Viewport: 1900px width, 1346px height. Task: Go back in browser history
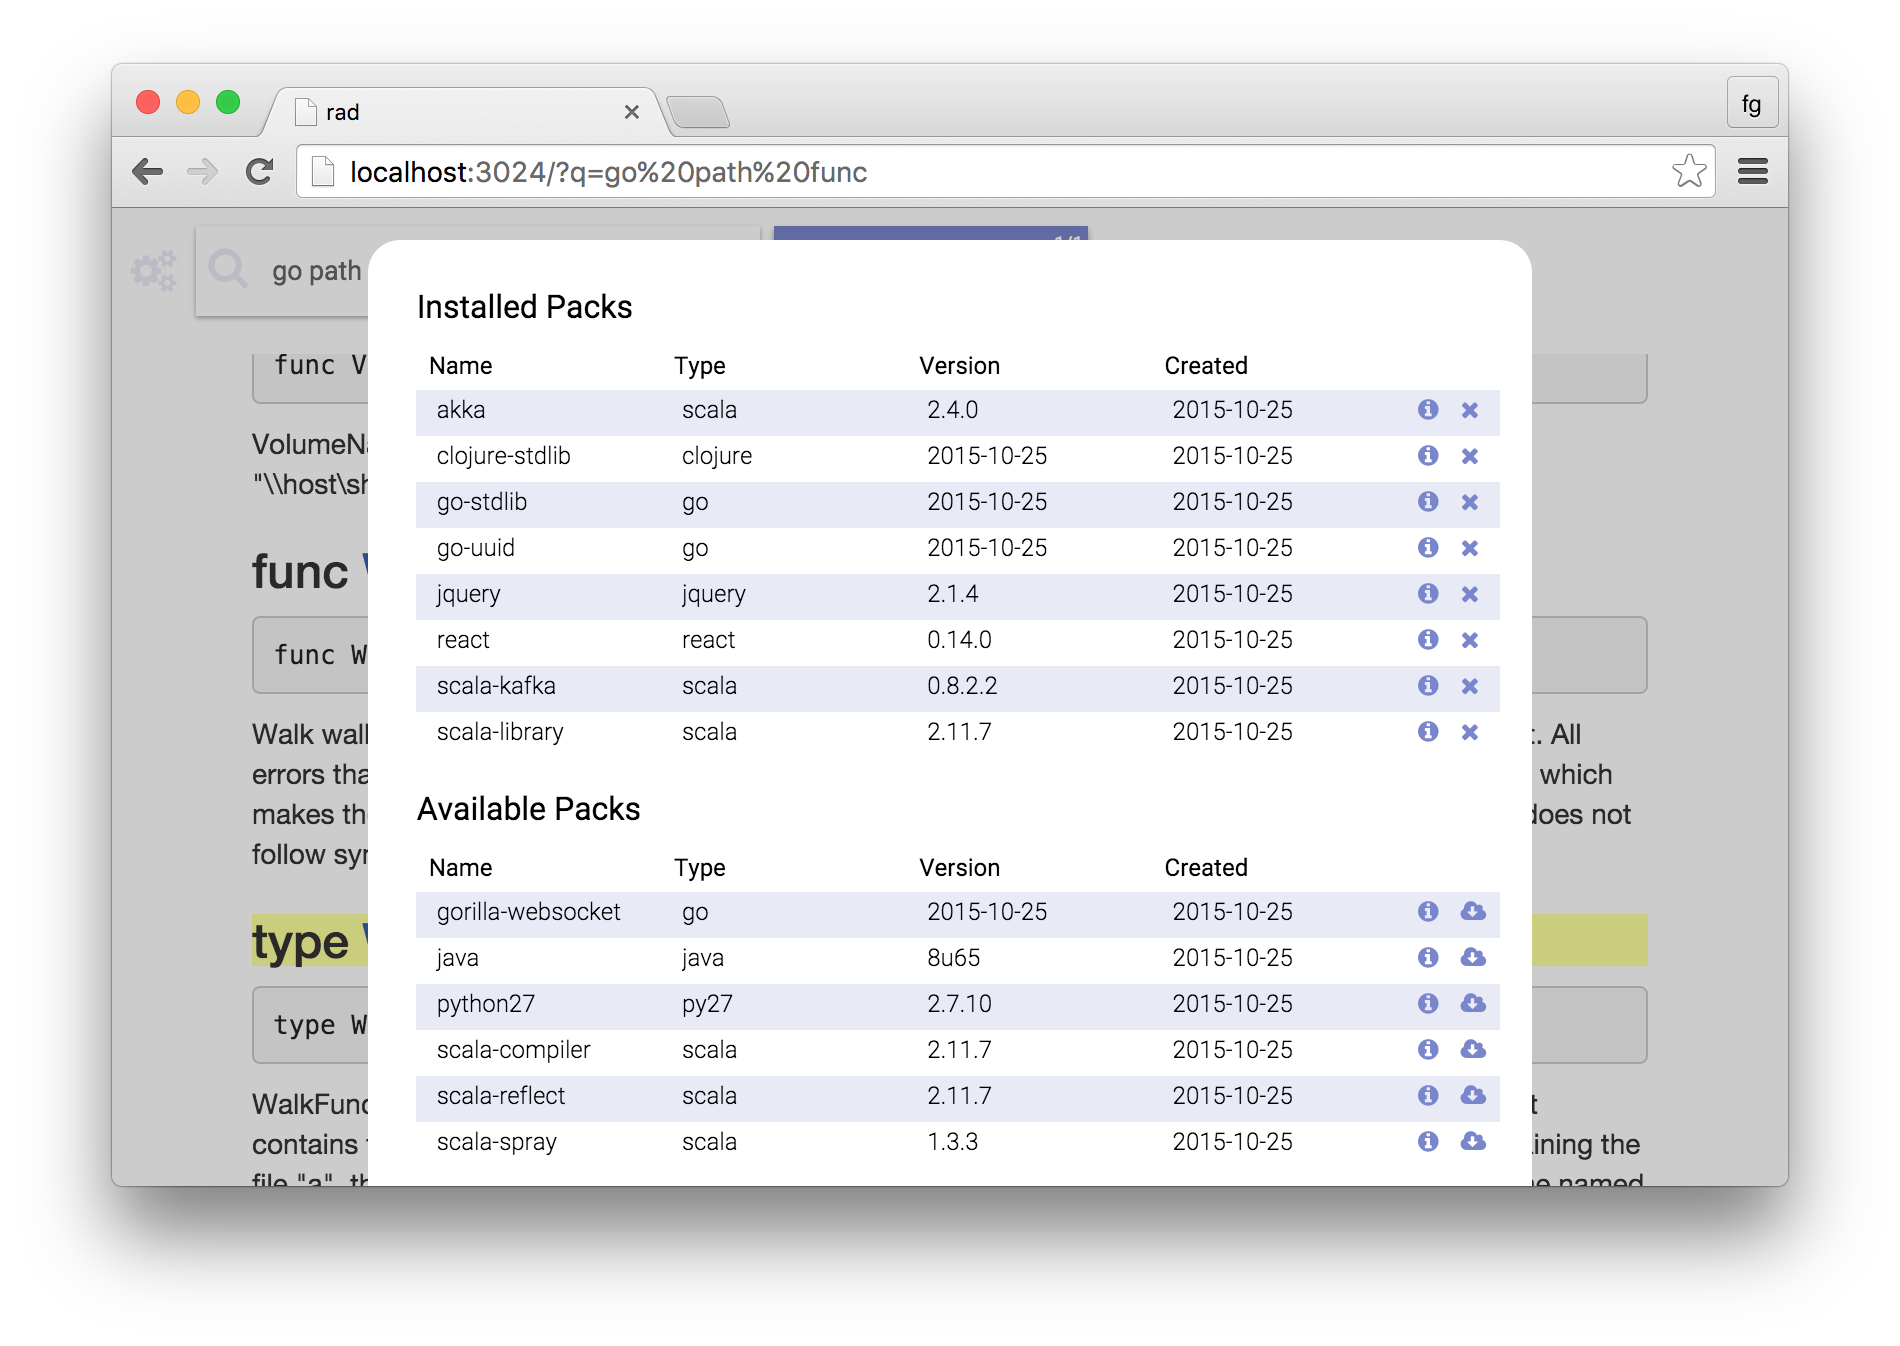(x=147, y=172)
